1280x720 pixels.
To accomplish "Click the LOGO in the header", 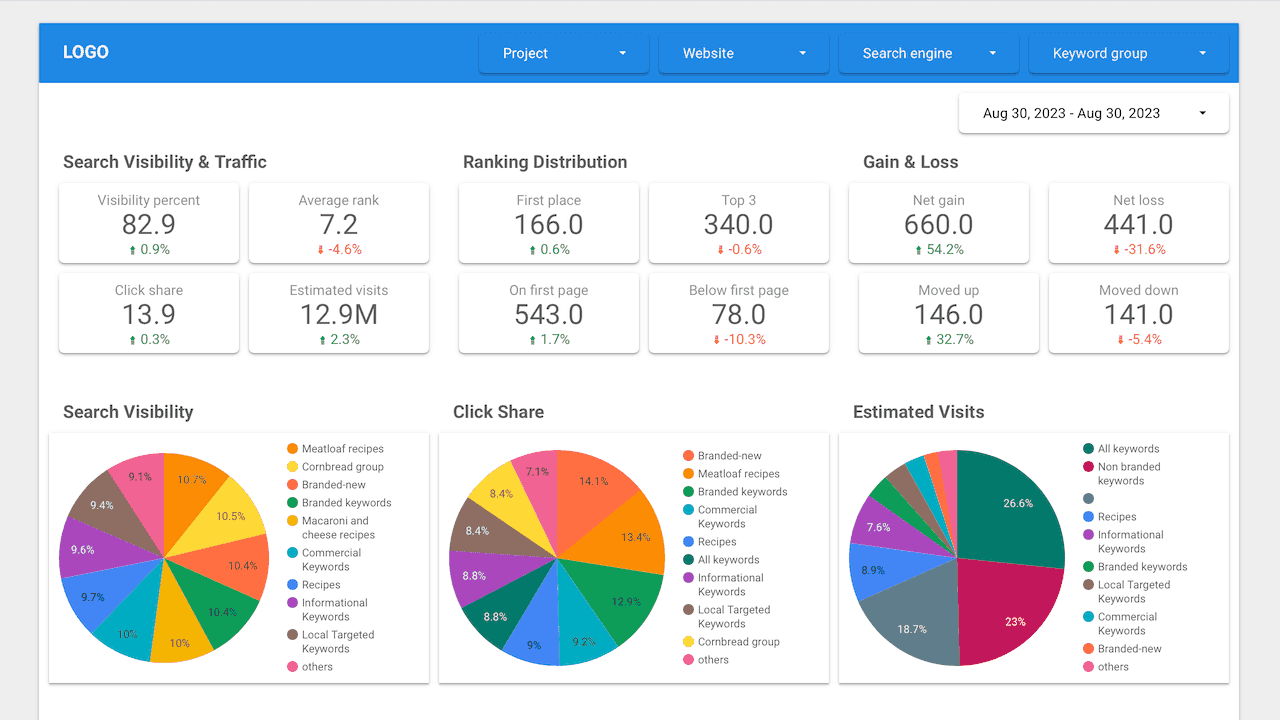I will 86,52.
